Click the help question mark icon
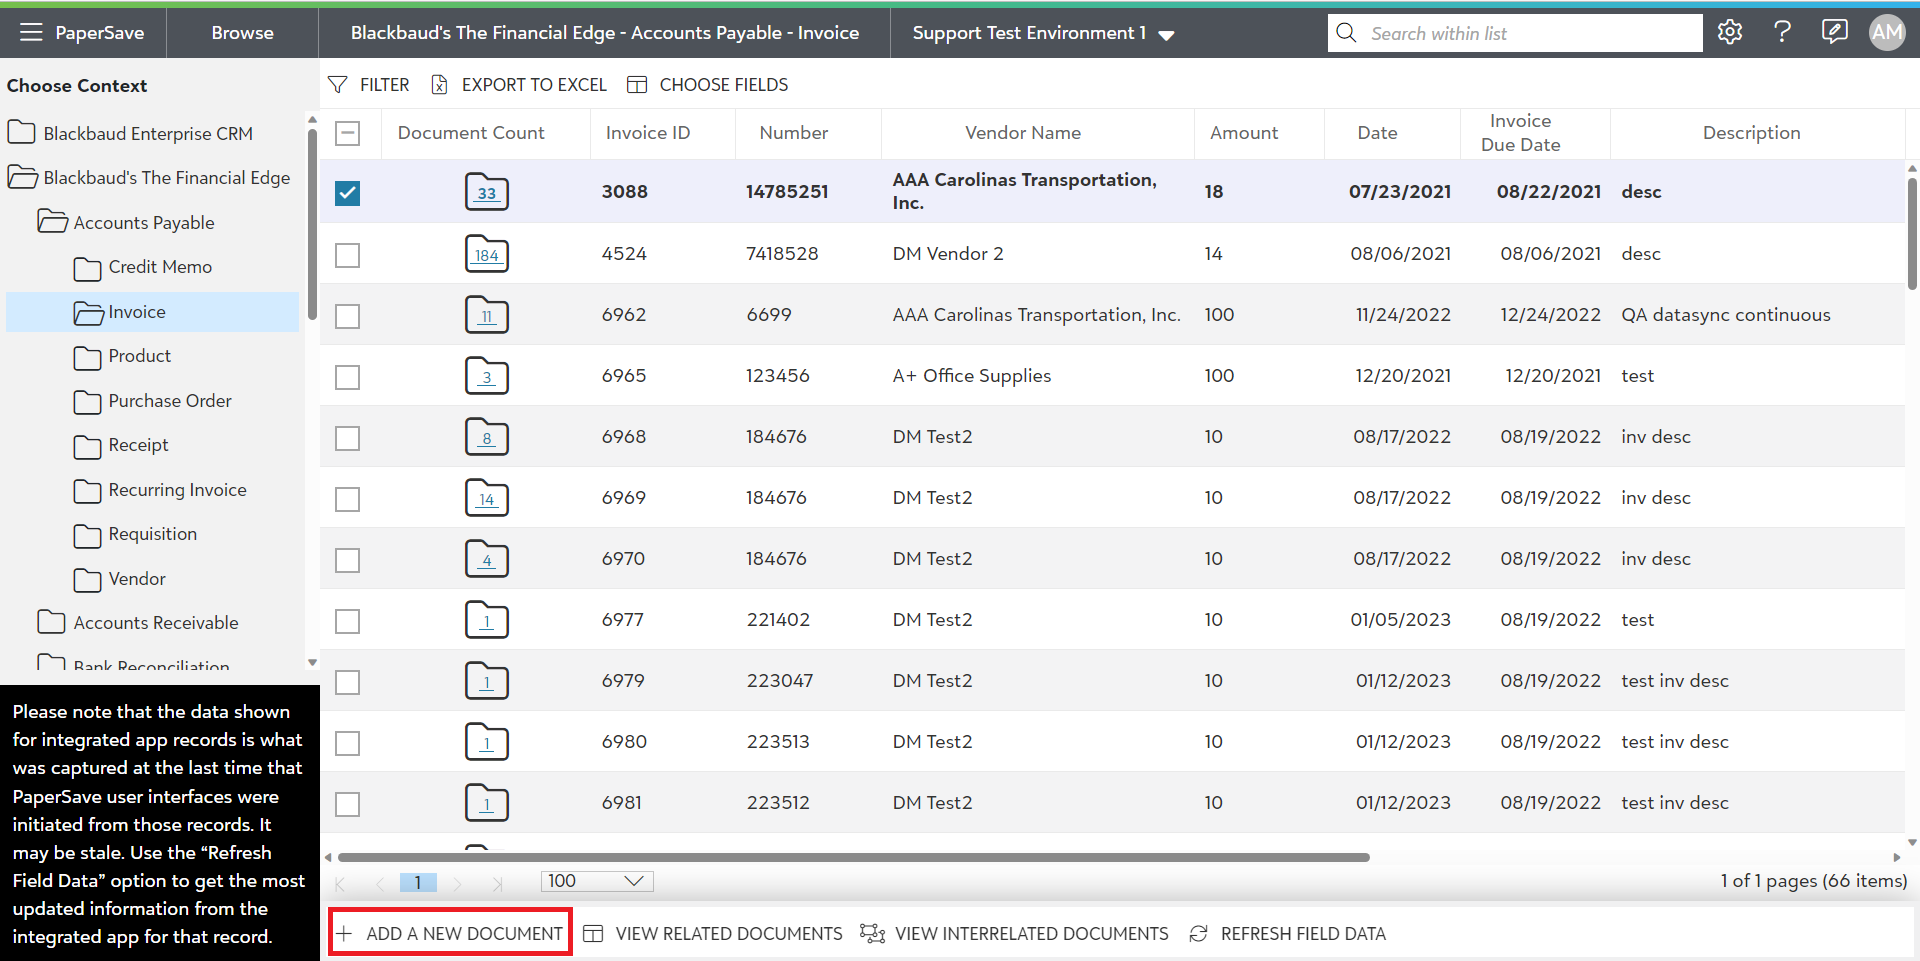This screenshot has width=1920, height=961. point(1781,32)
